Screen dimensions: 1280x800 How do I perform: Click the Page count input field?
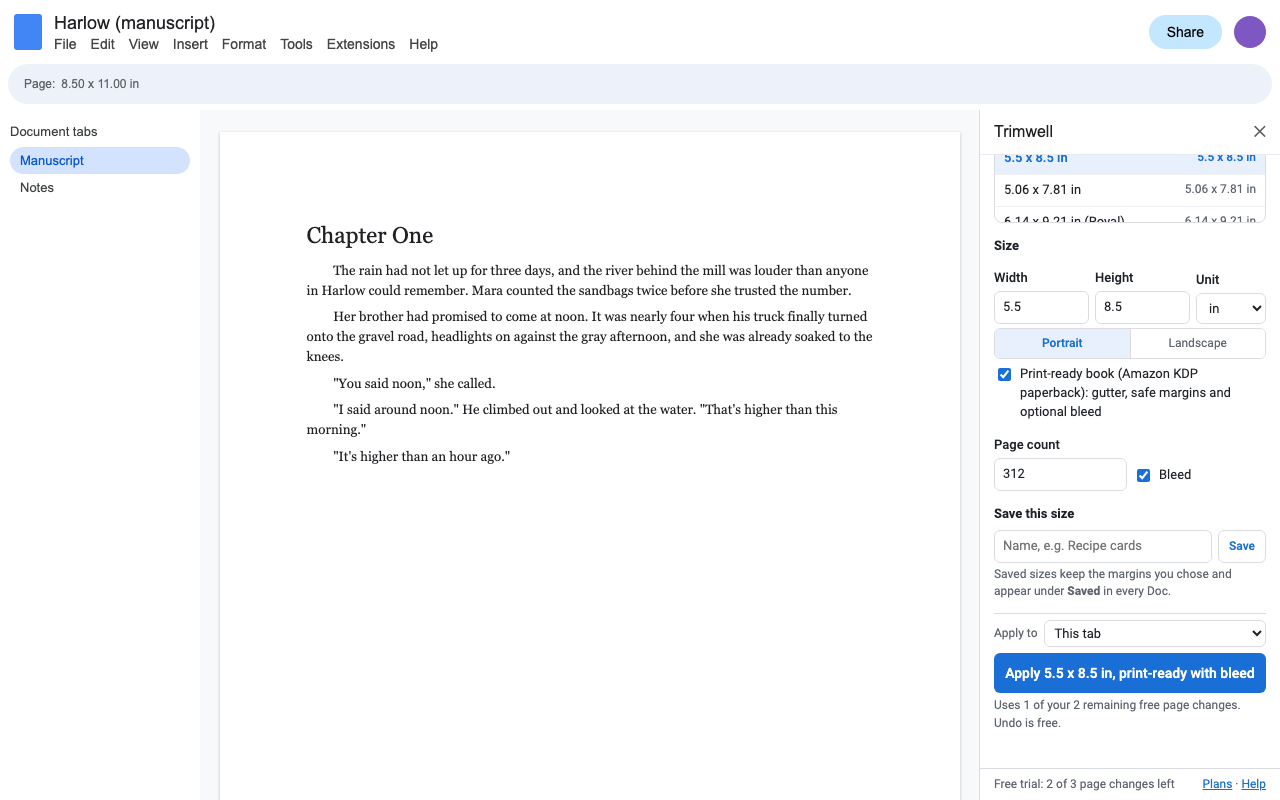point(1060,474)
